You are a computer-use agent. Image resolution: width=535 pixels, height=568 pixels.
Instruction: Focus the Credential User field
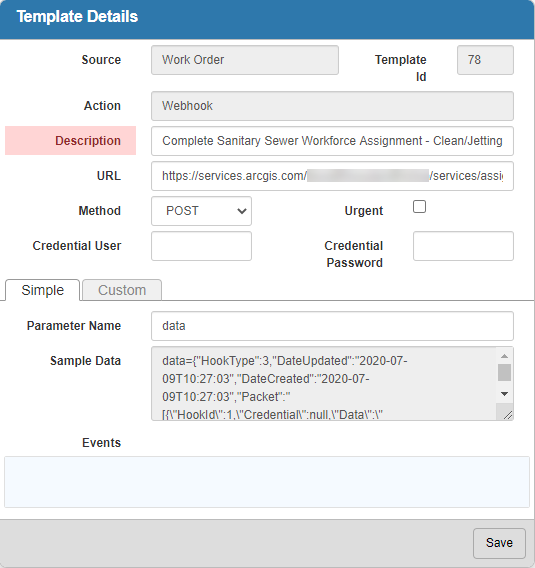201,246
